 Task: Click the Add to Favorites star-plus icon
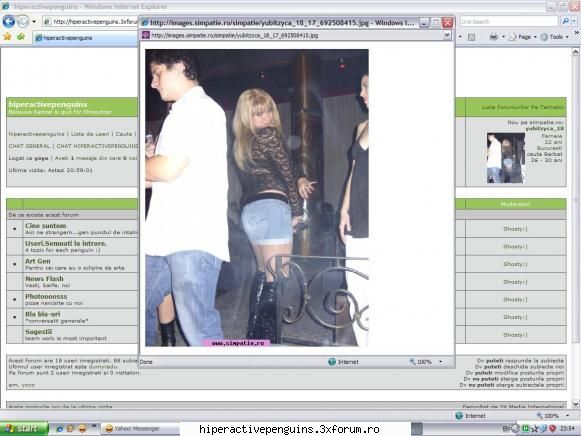click(x=21, y=36)
